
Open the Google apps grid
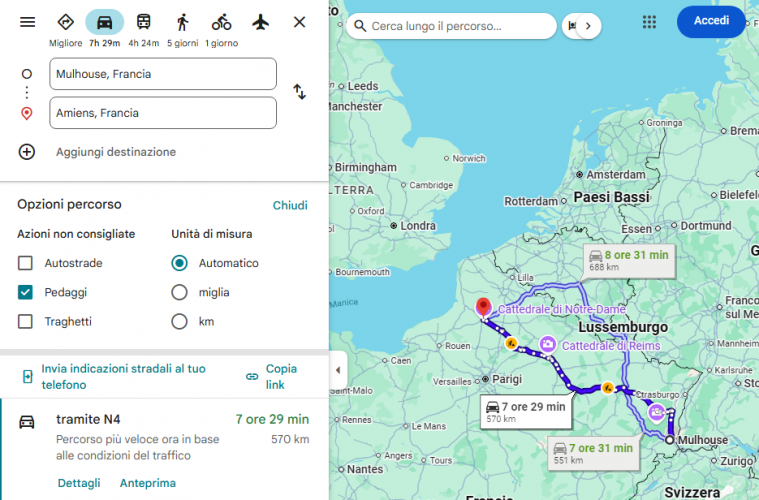tap(649, 22)
